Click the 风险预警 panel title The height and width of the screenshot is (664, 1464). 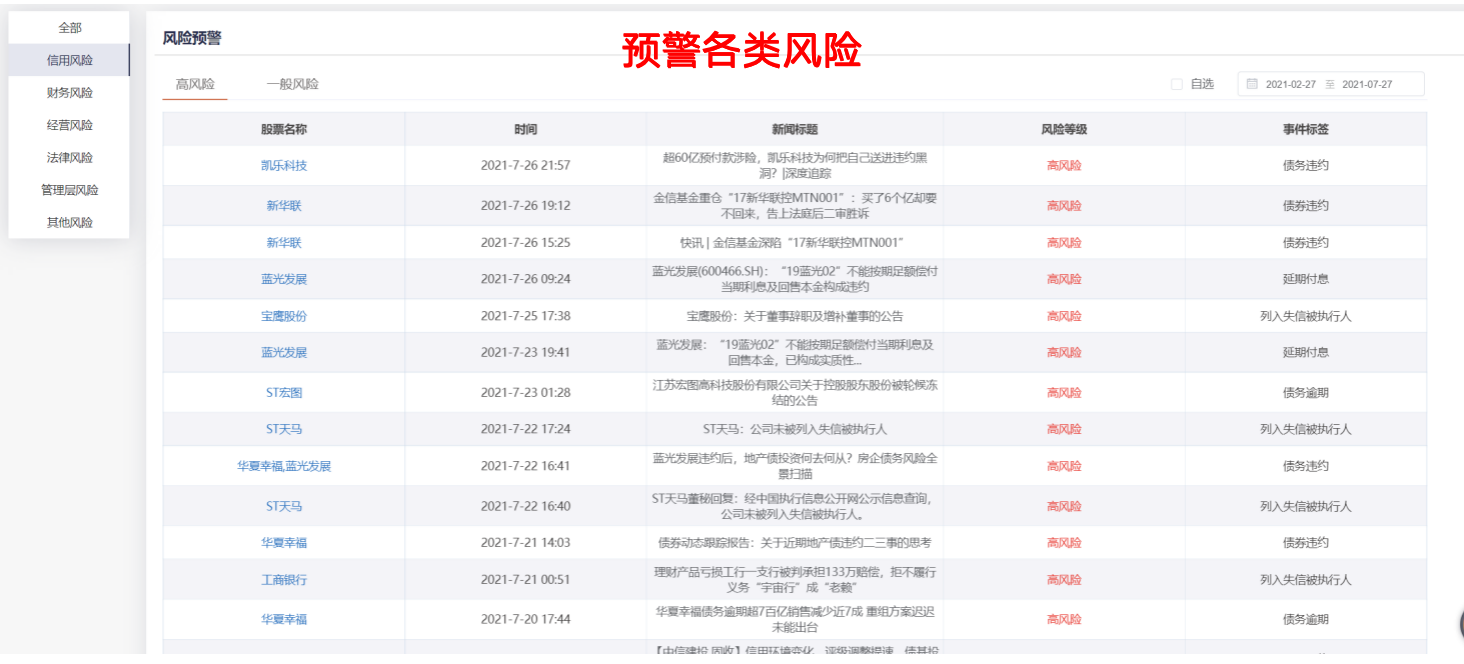pos(192,38)
